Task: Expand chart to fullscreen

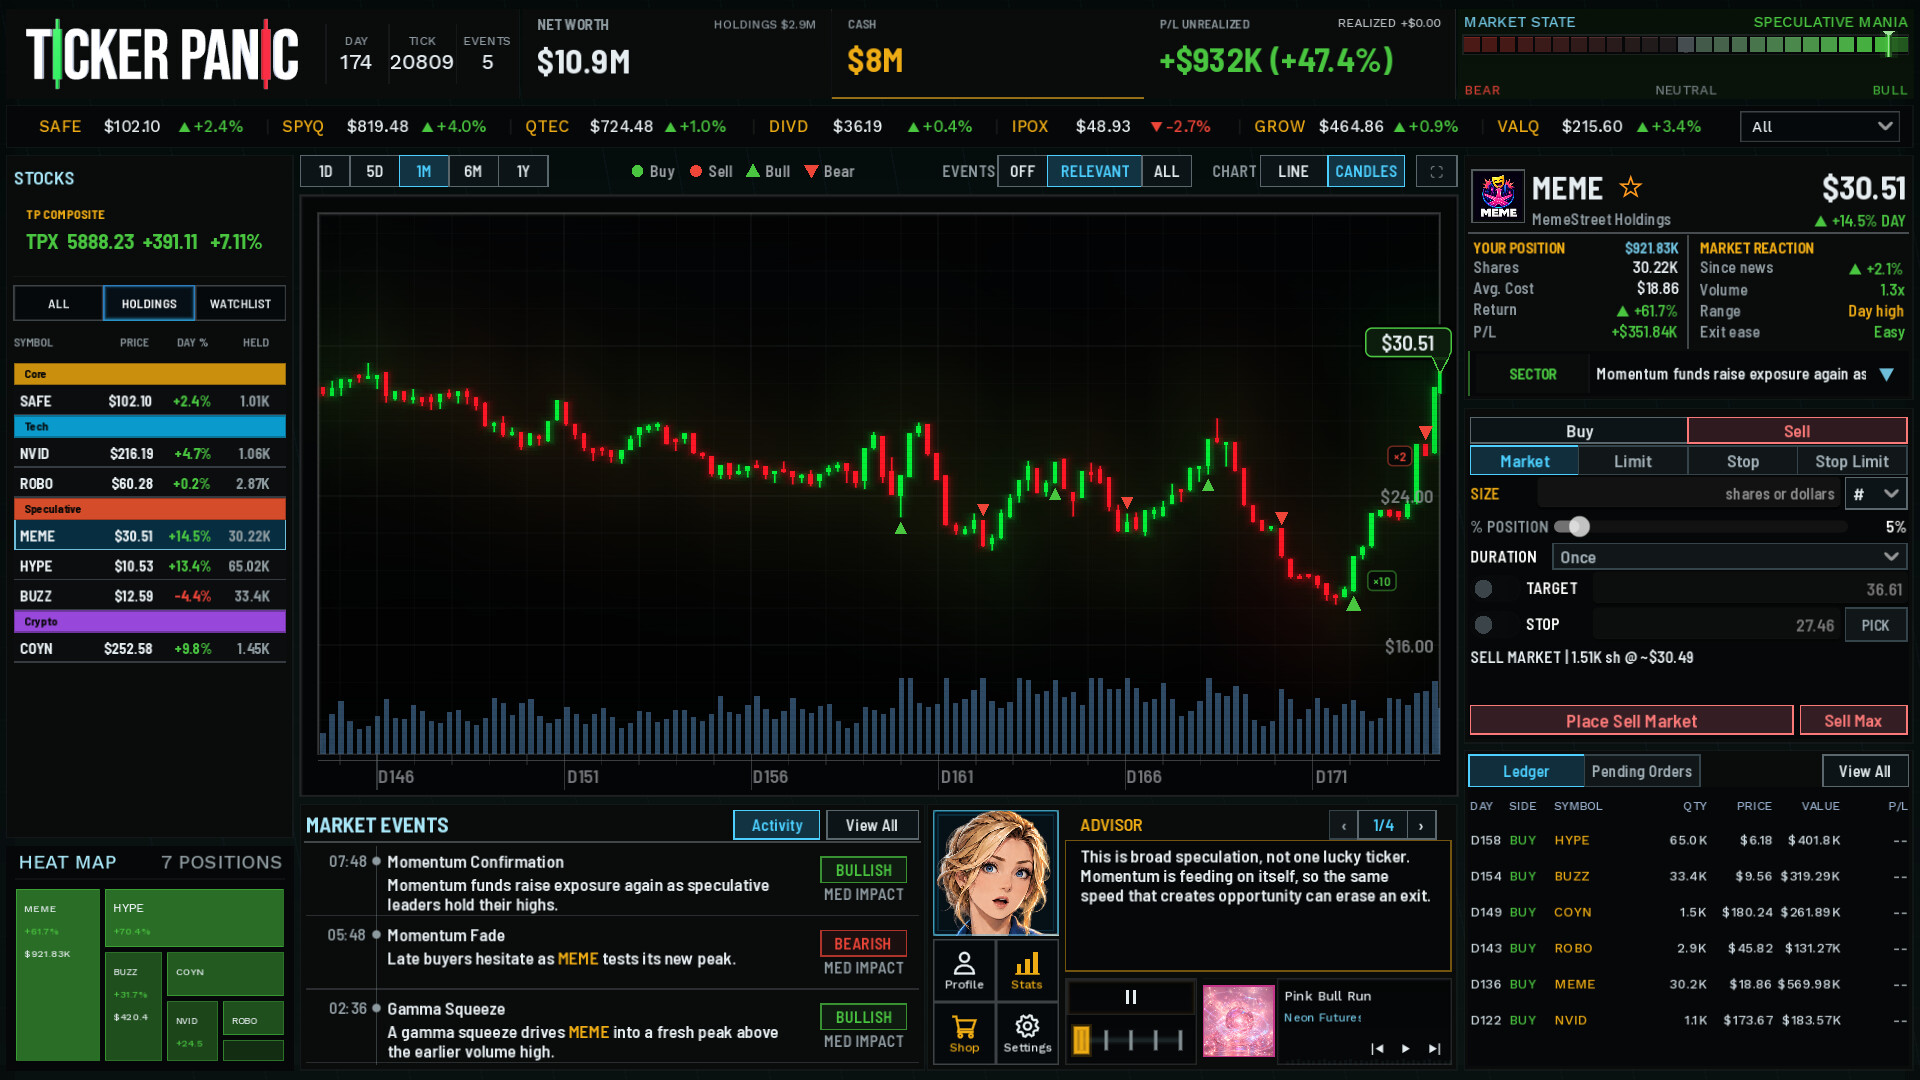Action: pyautogui.click(x=1436, y=172)
